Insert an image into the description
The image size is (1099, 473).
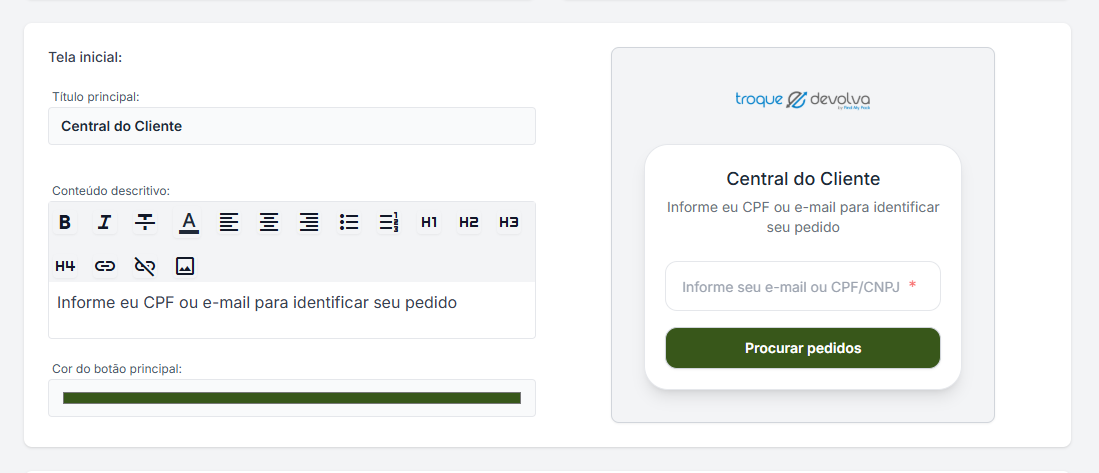click(185, 266)
